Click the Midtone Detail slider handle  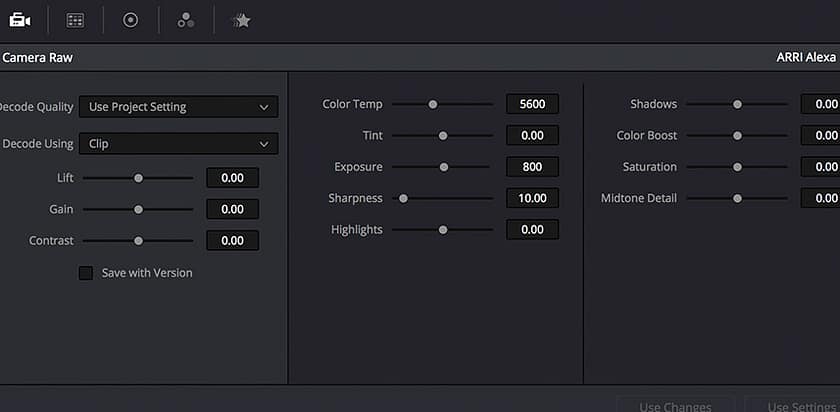737,199
